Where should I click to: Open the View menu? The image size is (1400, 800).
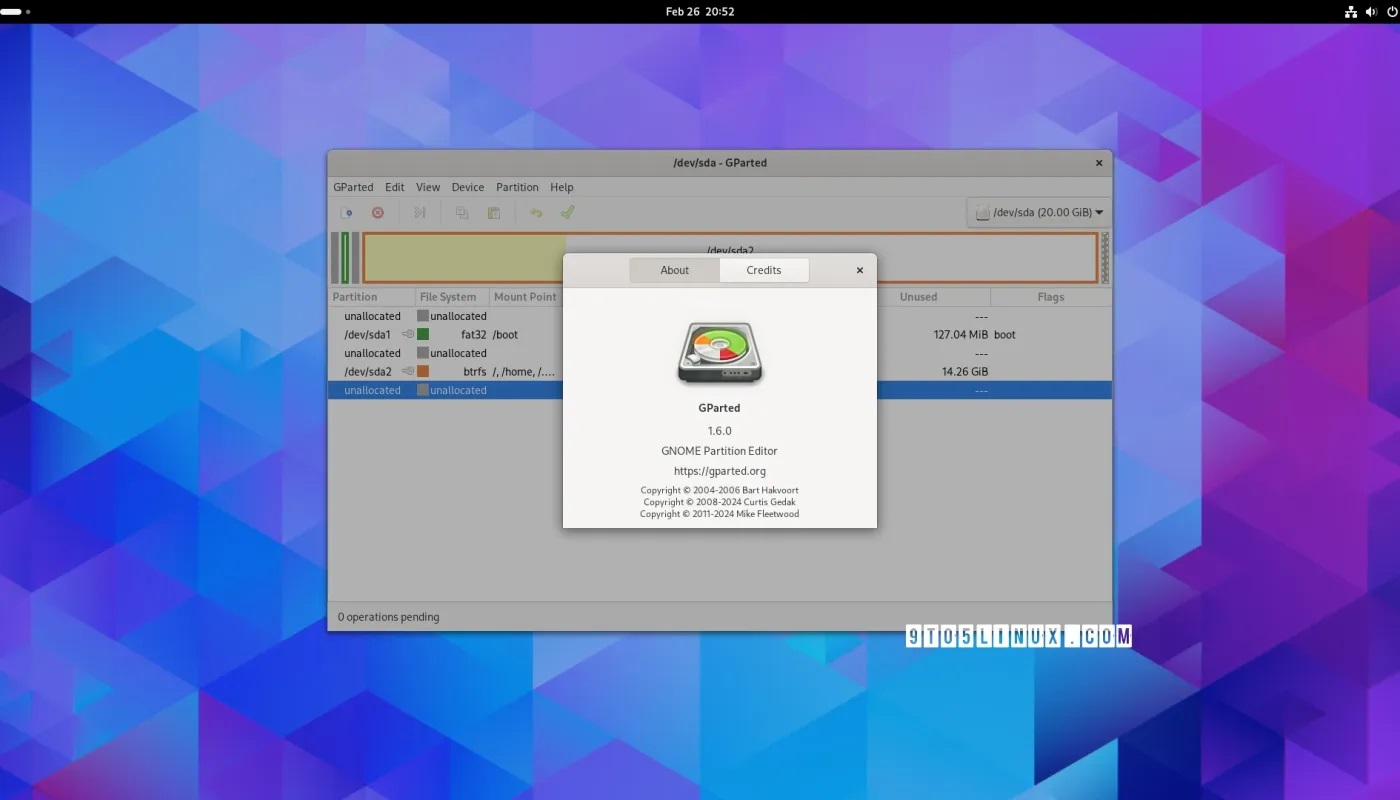pos(428,187)
